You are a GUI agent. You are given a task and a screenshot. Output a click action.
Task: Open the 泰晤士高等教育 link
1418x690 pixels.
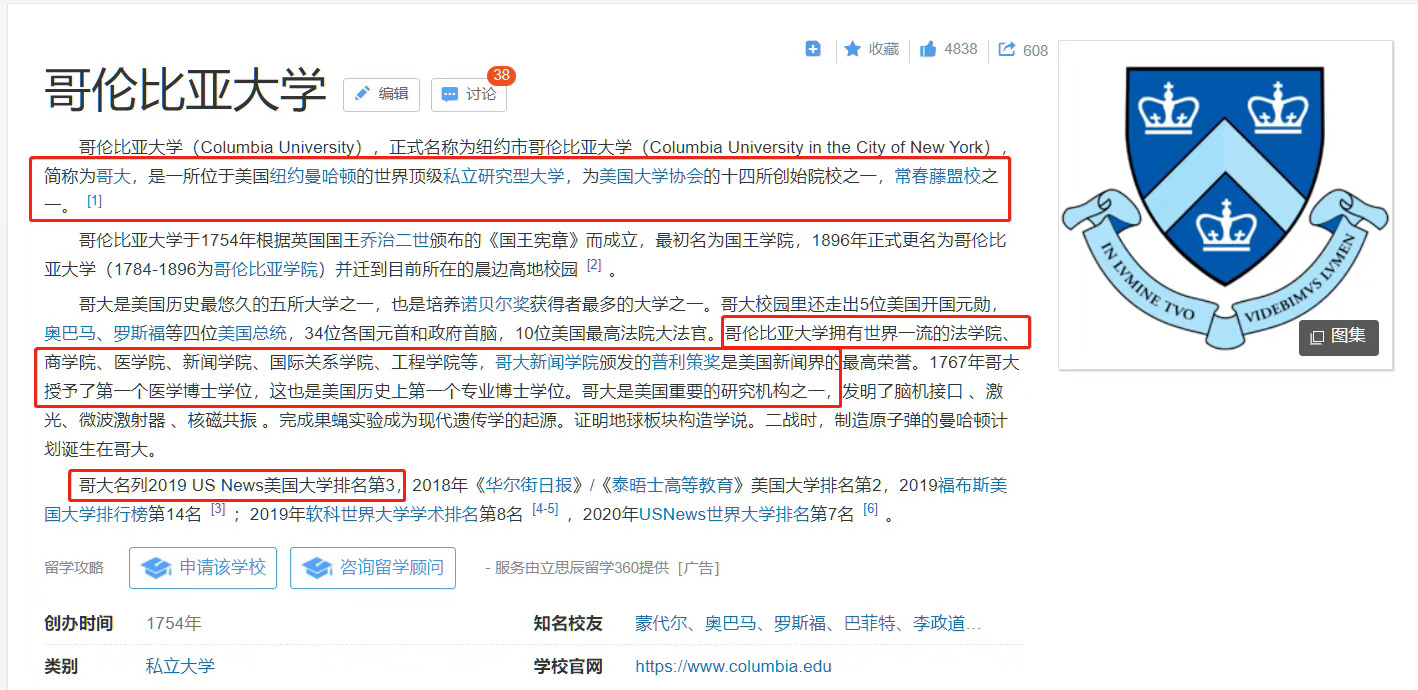point(671,486)
